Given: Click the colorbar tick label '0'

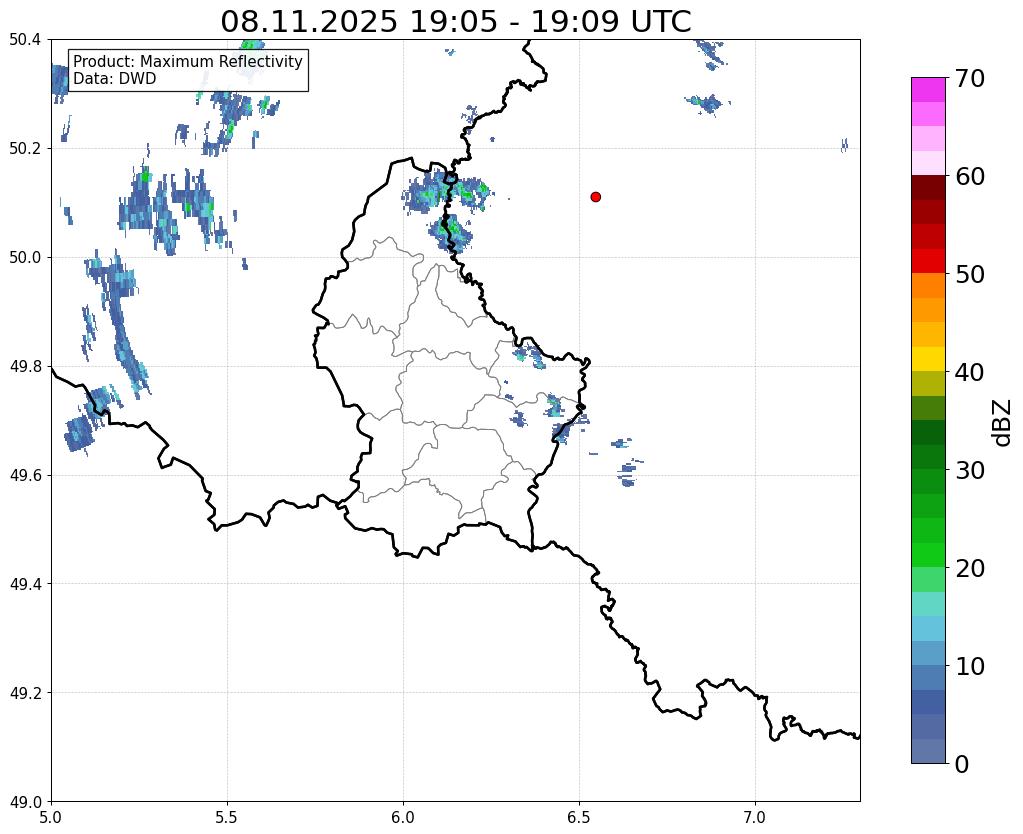Looking at the screenshot, I should pos(962,764).
